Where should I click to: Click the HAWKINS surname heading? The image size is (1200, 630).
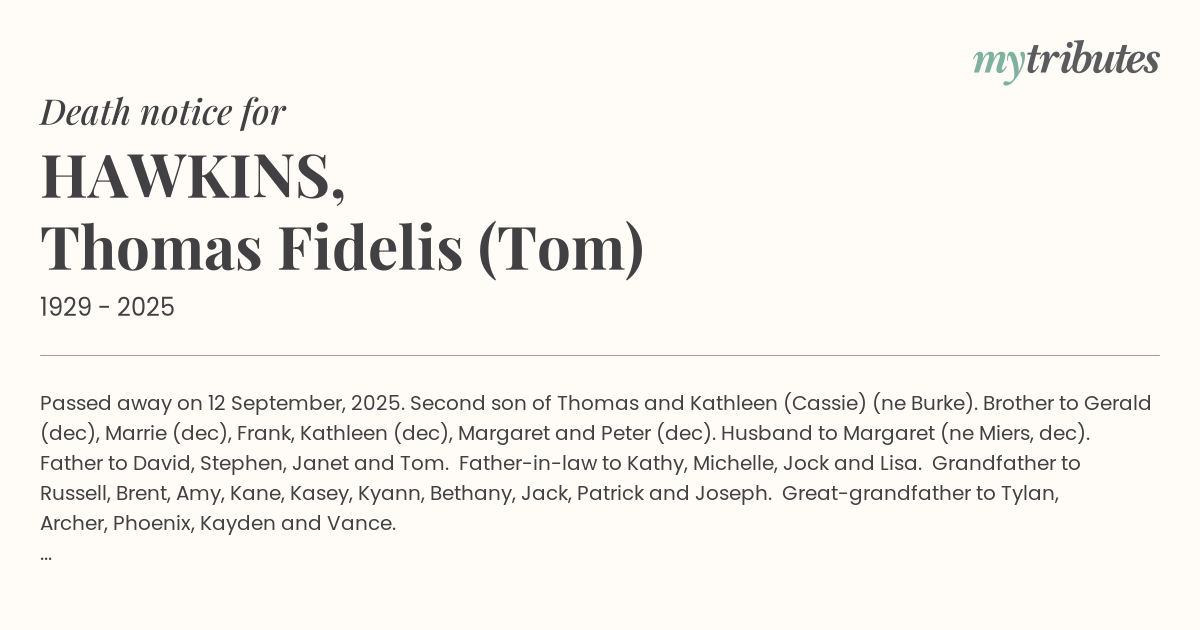[193, 176]
